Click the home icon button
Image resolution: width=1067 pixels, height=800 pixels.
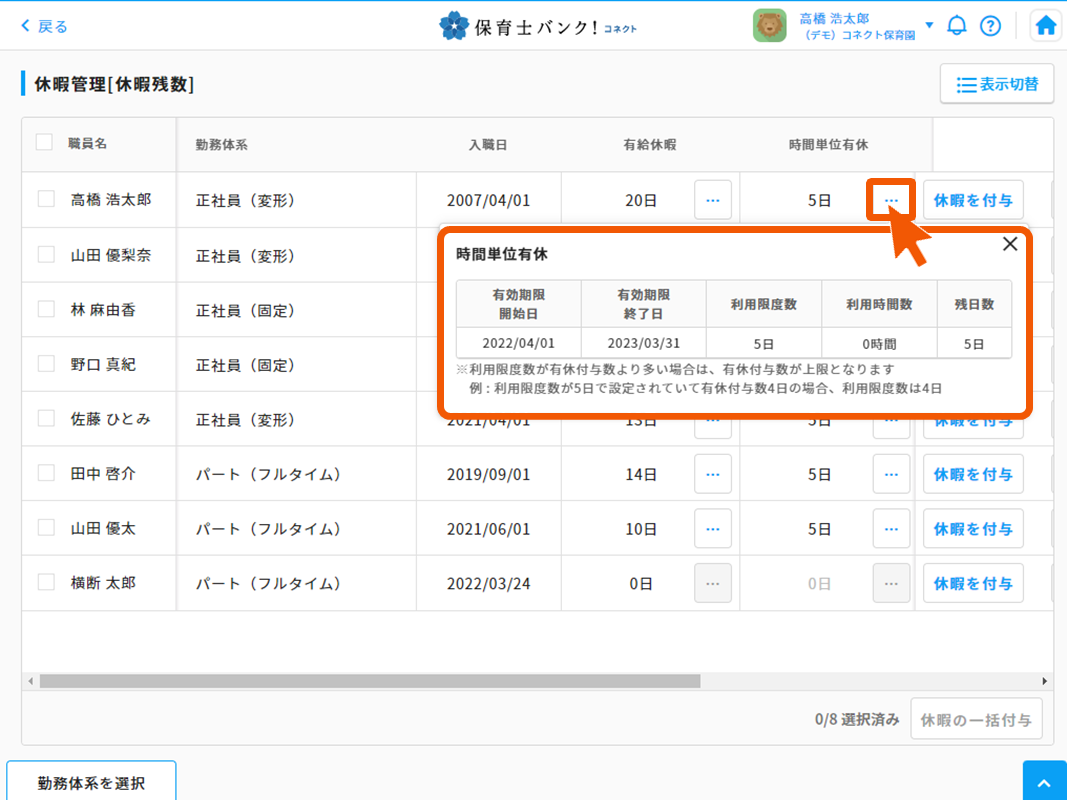[1046, 26]
